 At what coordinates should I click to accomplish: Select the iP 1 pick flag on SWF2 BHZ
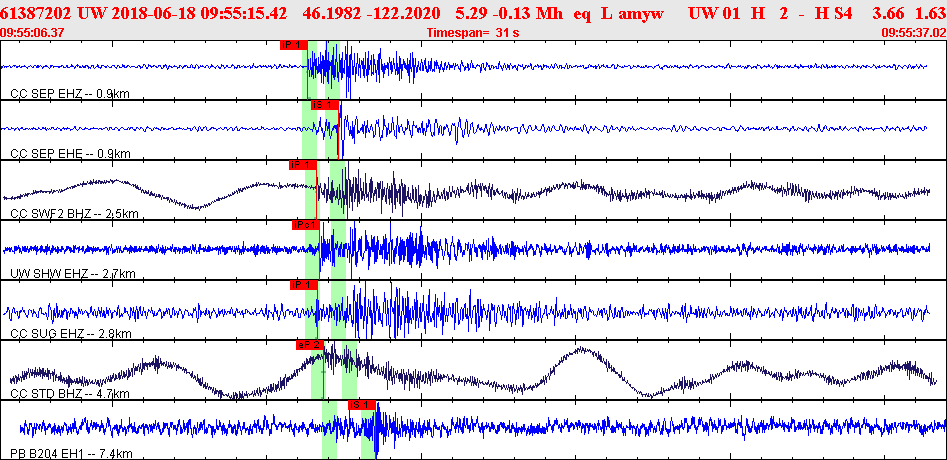(x=303, y=165)
